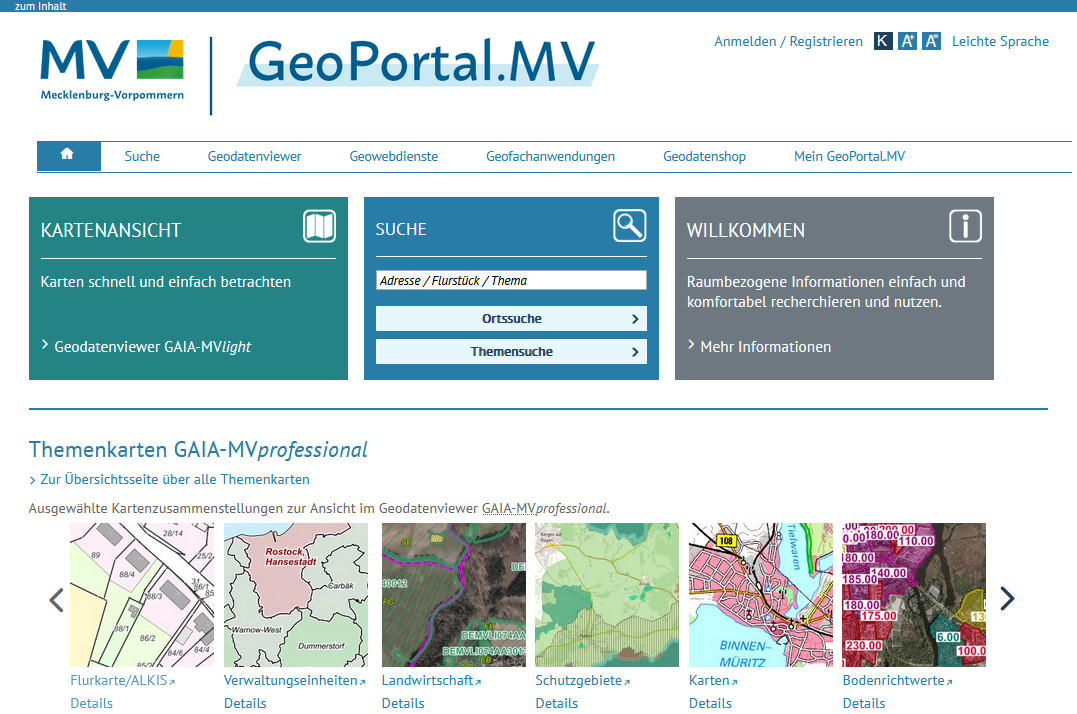Open the Flurkarte/ALKIS thumbnail
Screen dimensions: 1077x714
pyautogui.click(x=142, y=595)
